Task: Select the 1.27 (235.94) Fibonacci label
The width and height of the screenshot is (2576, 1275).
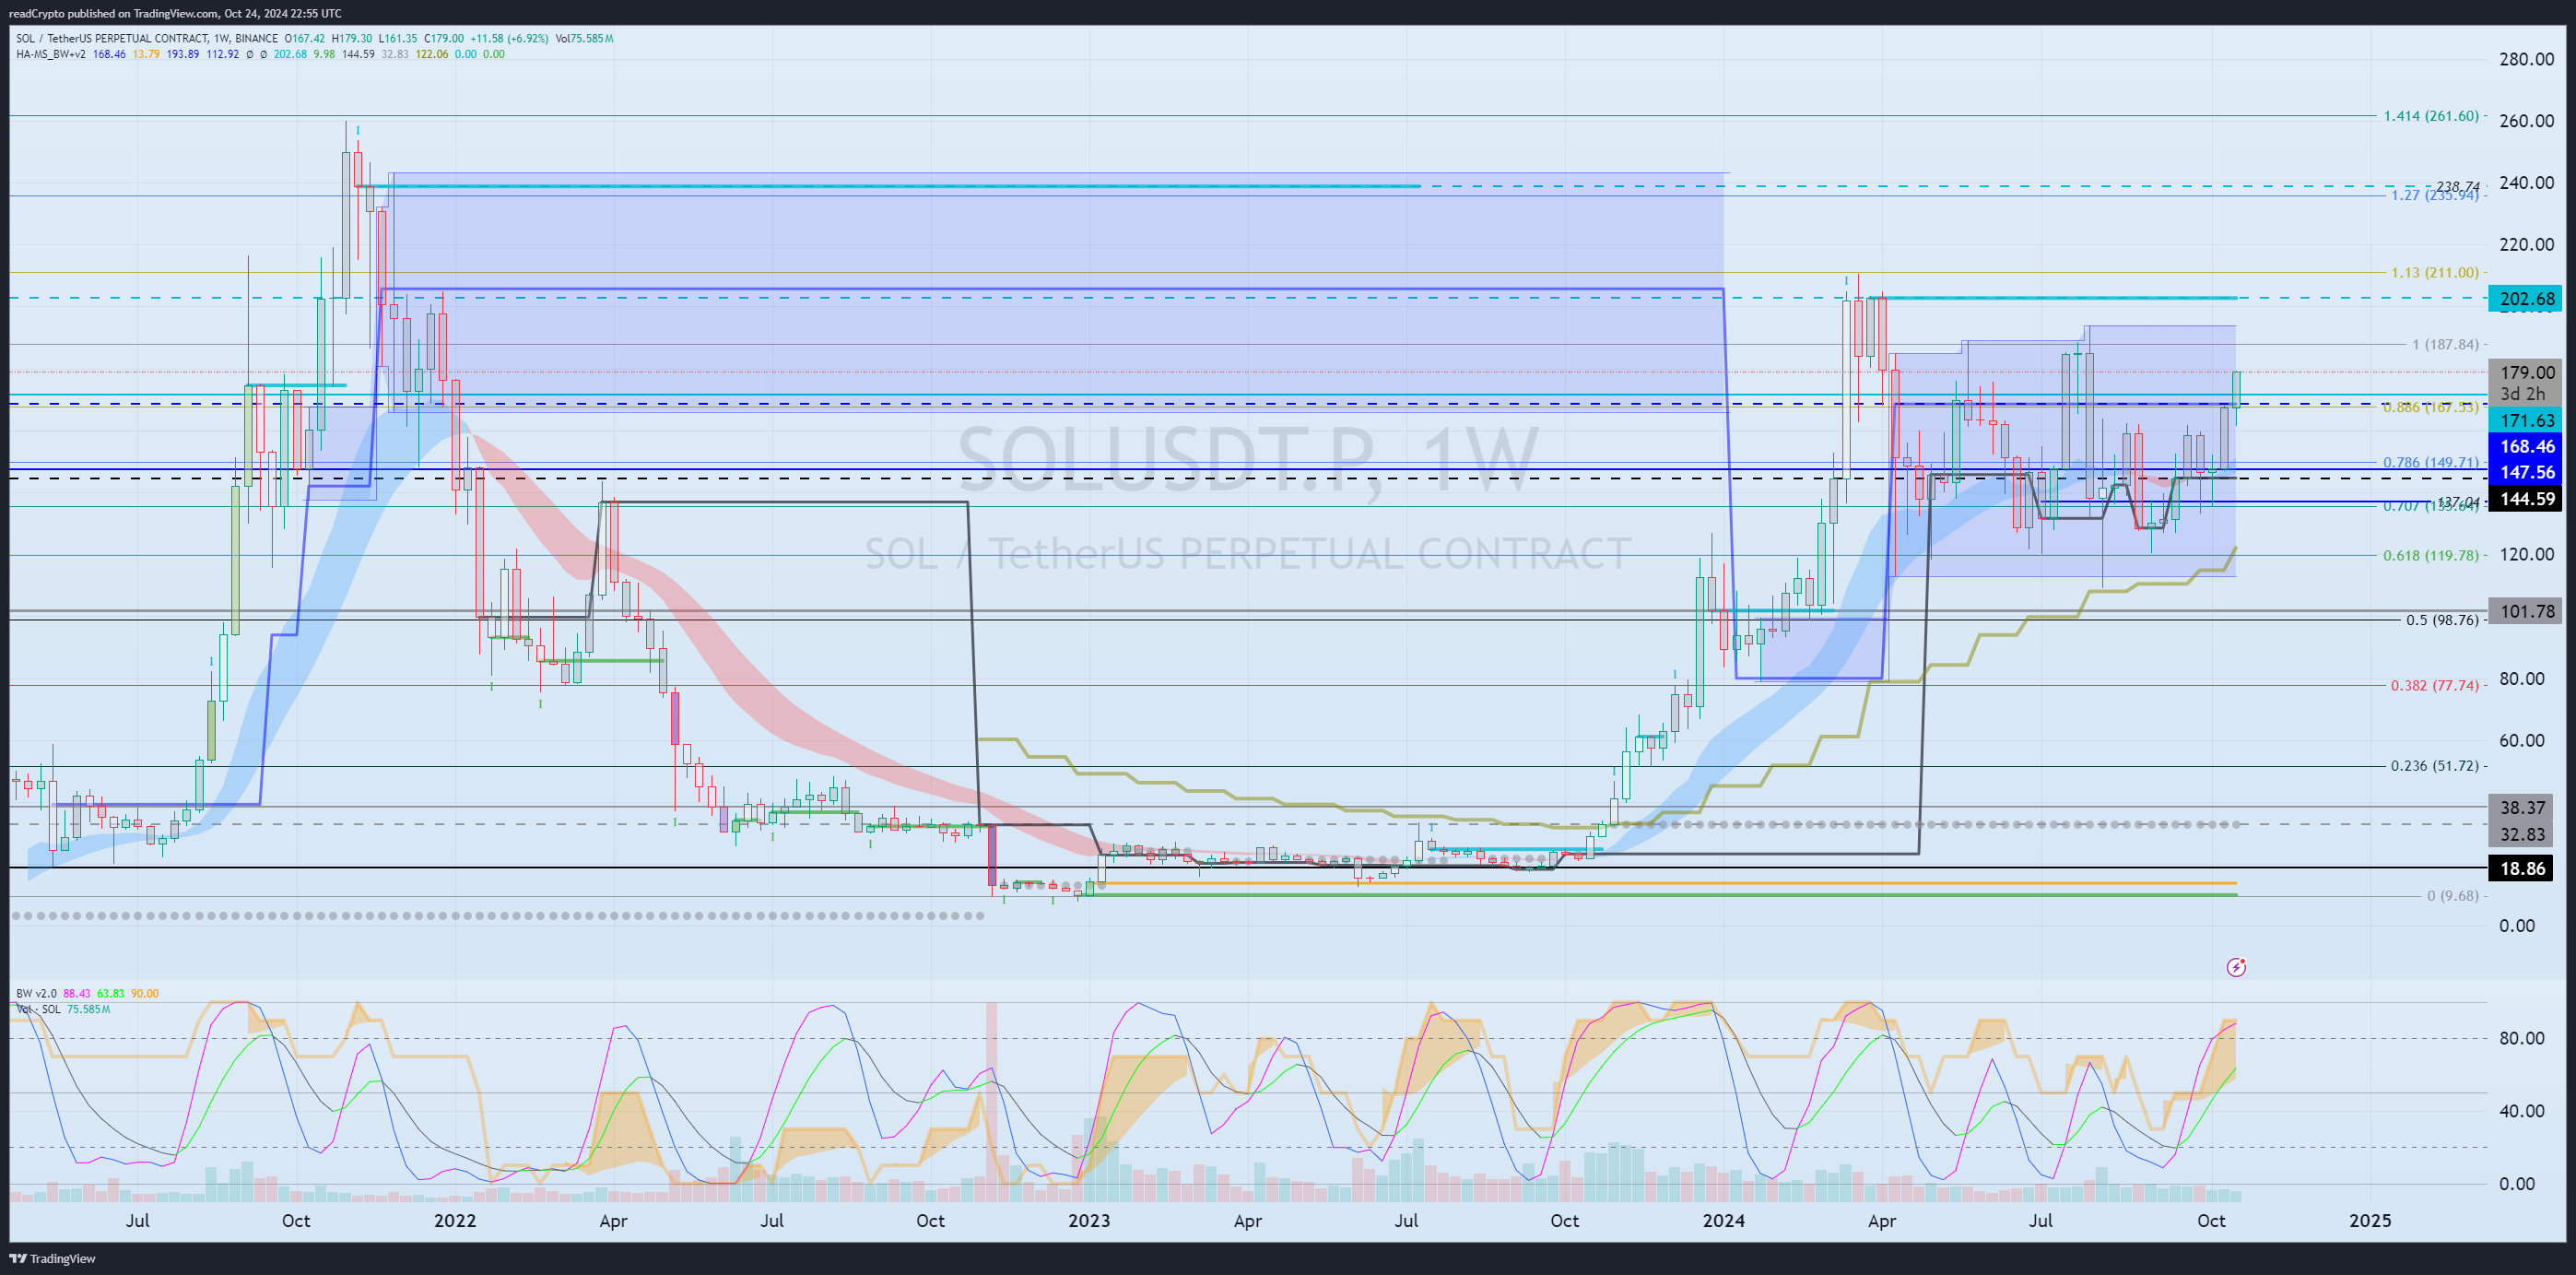Action: (x=2435, y=195)
